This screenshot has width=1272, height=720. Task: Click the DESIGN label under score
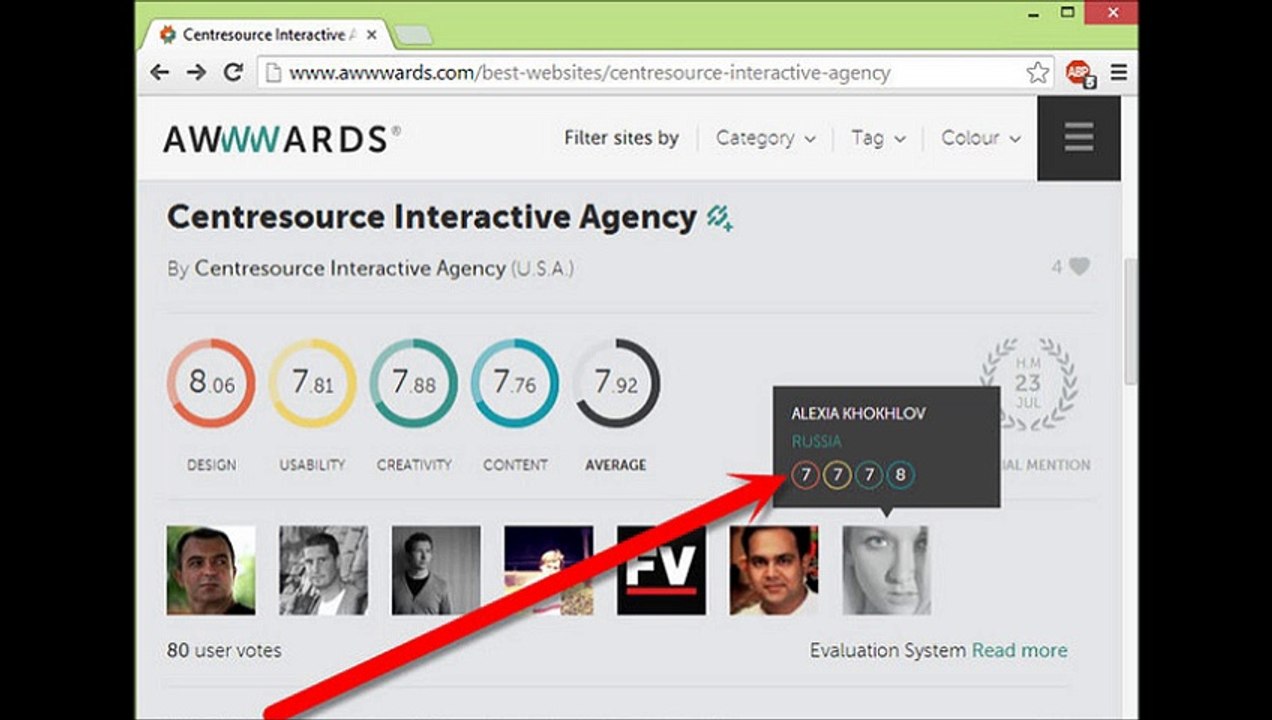211,465
